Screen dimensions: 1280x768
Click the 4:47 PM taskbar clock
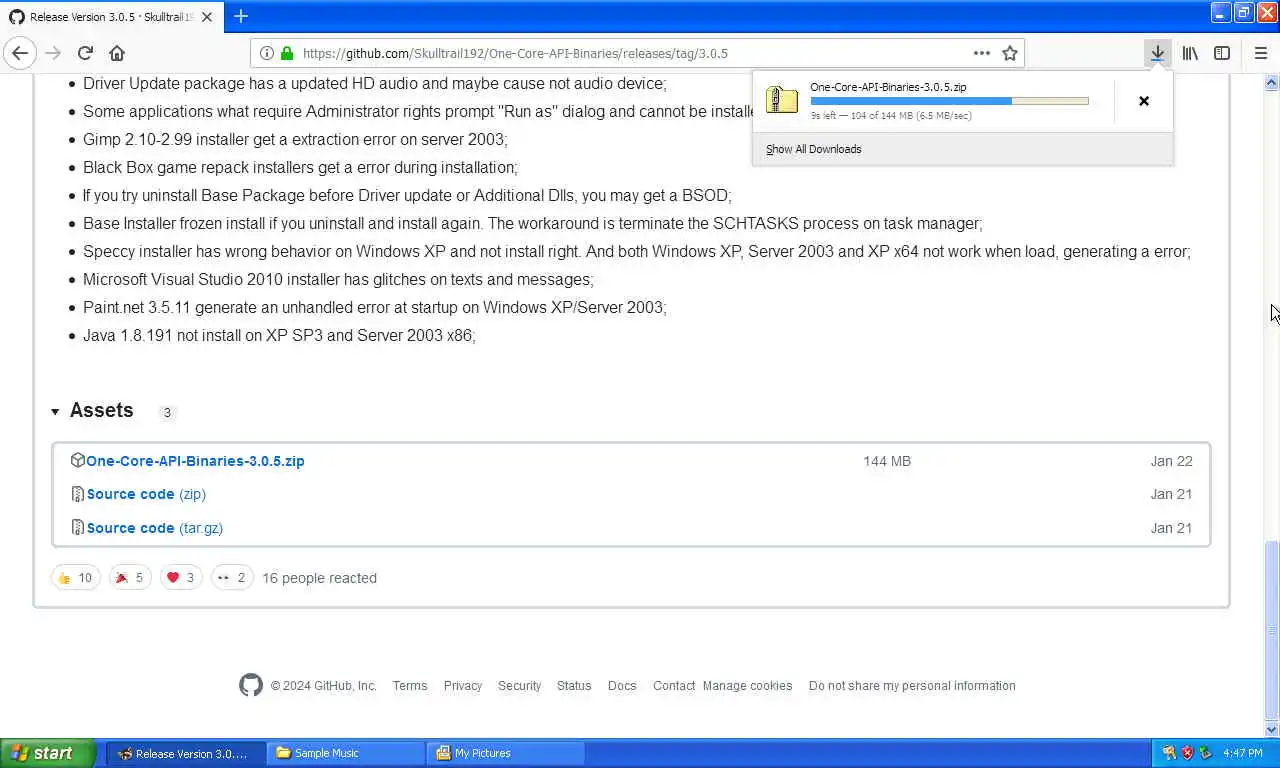click(1242, 753)
